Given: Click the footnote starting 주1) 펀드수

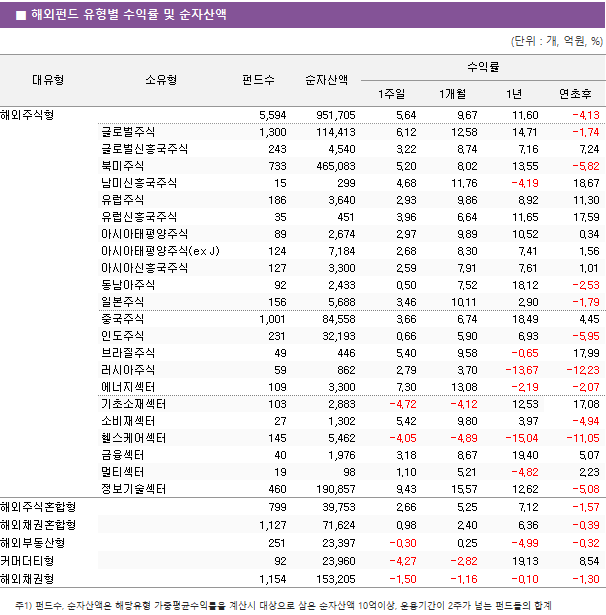Looking at the screenshot, I should 283,606.
